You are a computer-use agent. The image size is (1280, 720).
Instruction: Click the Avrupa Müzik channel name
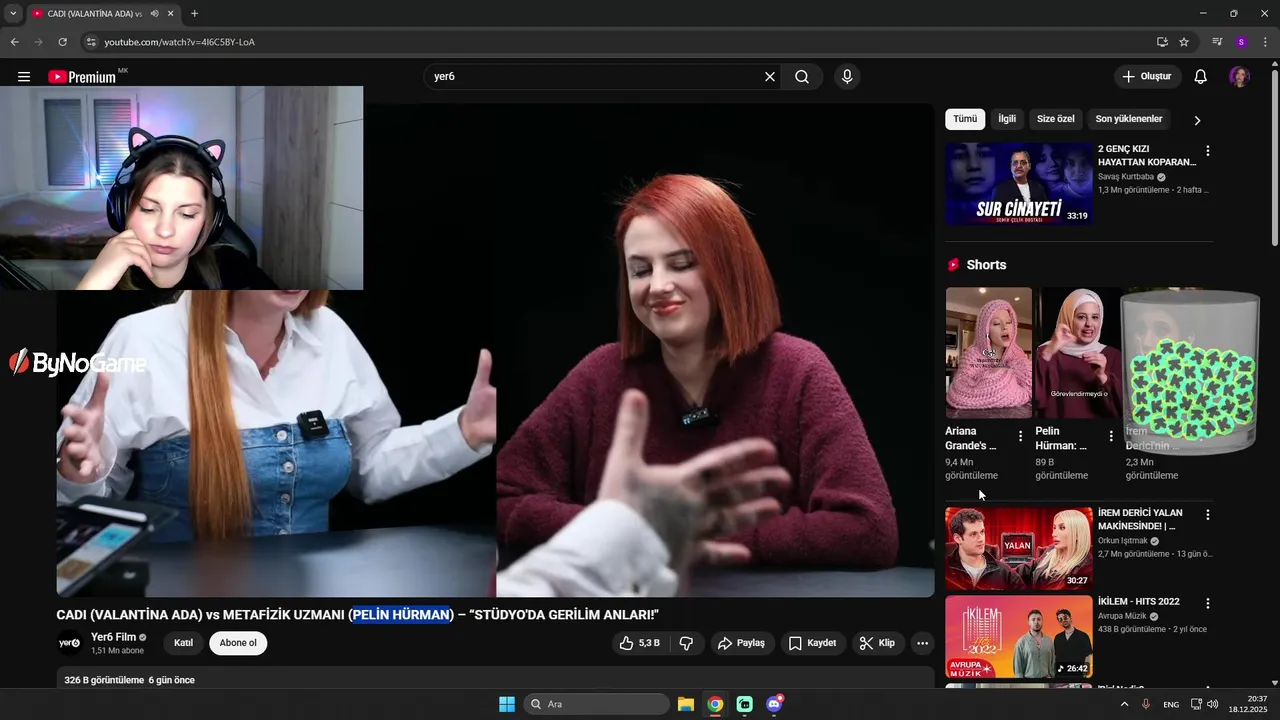pos(1122,616)
